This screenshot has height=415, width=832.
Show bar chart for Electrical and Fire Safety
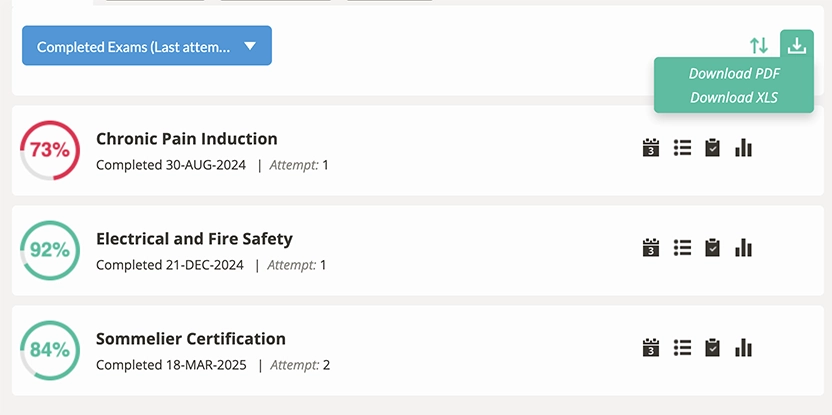click(x=743, y=247)
